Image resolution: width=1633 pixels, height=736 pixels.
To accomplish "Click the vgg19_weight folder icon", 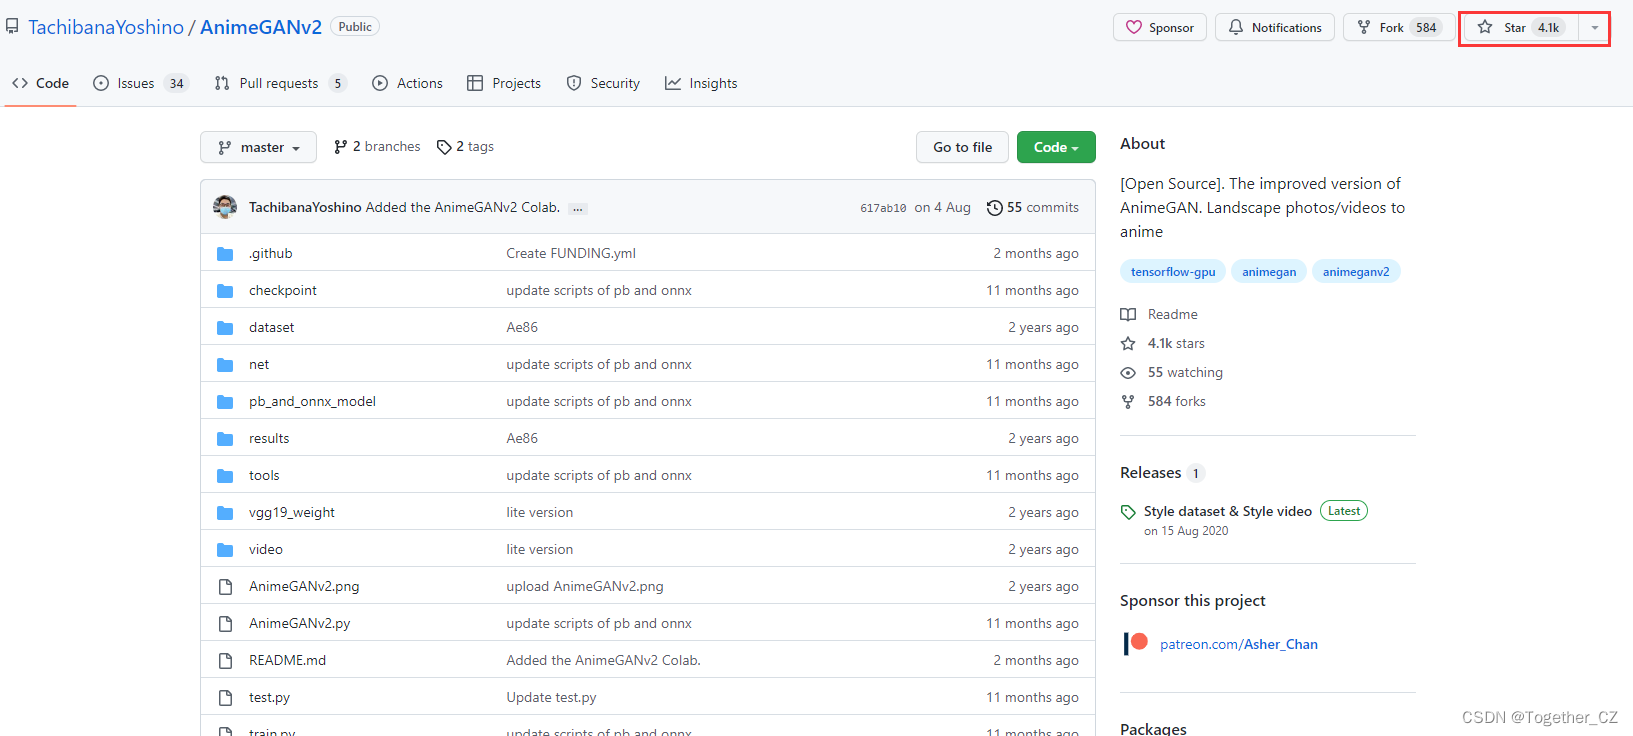I will coord(225,513).
